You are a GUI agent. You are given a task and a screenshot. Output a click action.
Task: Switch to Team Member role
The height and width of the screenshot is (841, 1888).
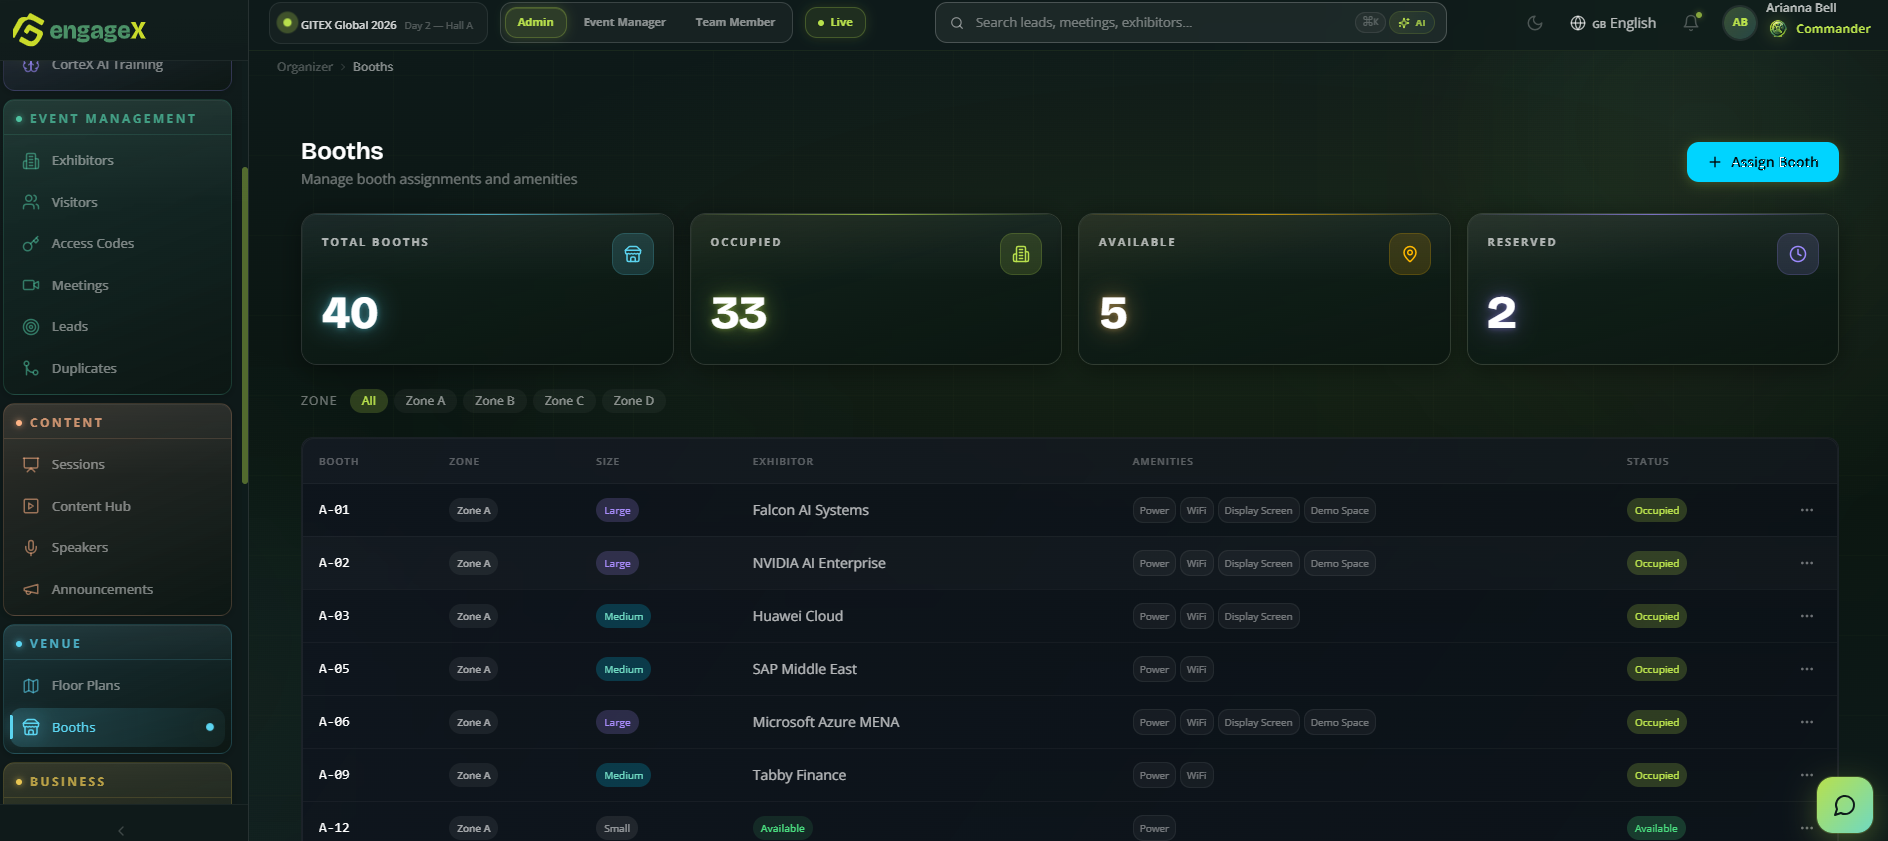(735, 22)
